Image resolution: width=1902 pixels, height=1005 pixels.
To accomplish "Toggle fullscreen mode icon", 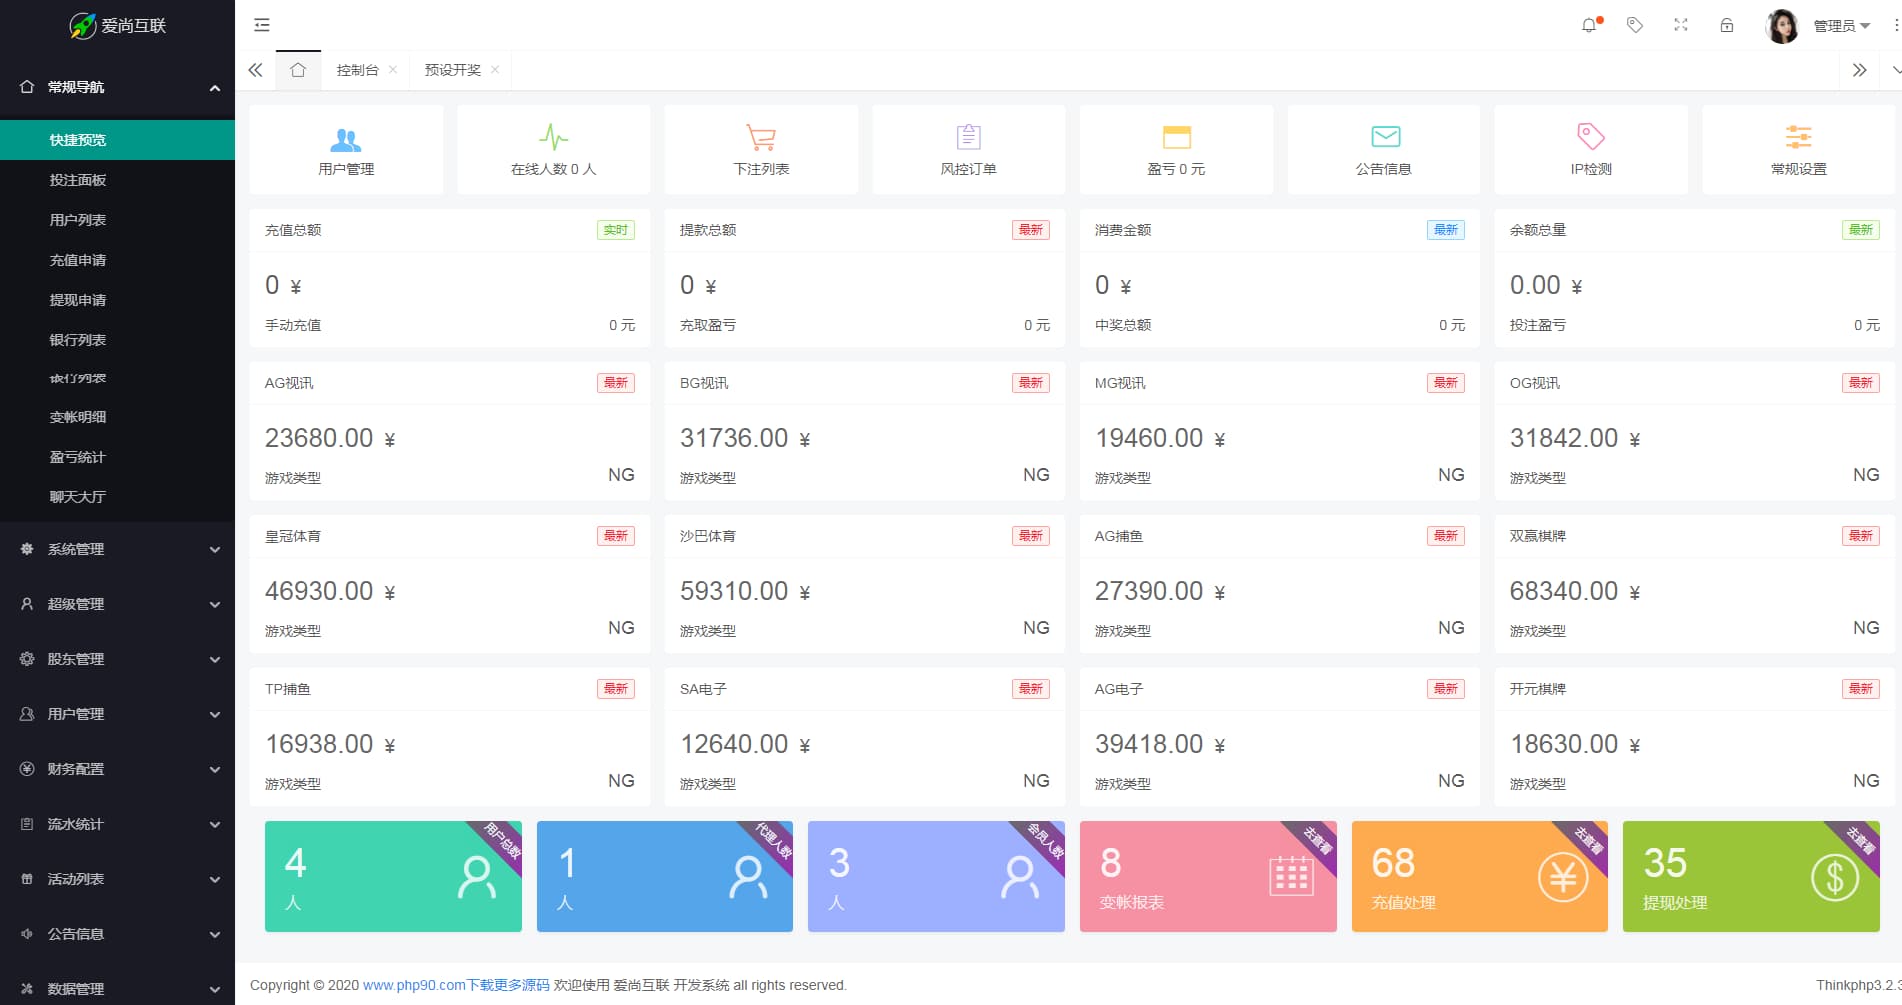I will point(1681,25).
